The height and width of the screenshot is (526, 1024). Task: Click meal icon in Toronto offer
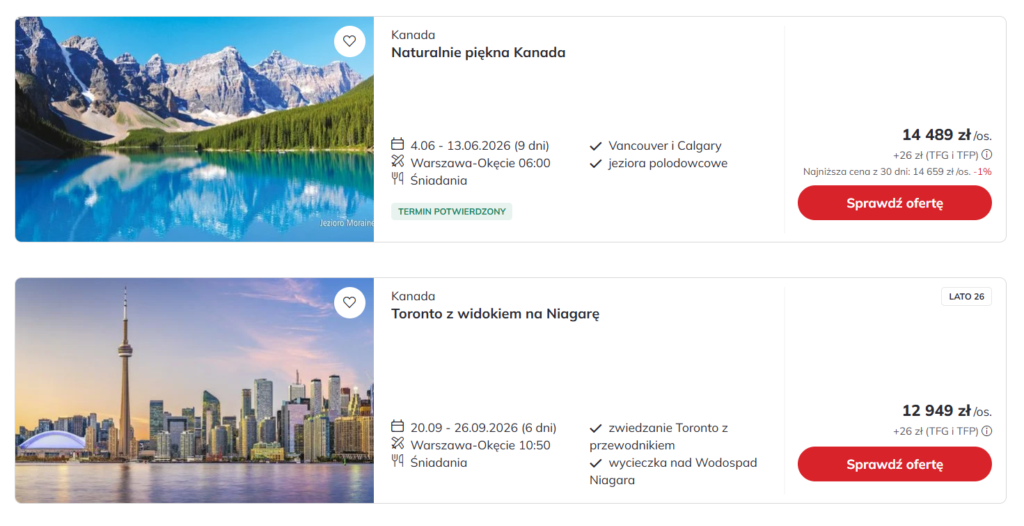pyautogui.click(x=398, y=462)
